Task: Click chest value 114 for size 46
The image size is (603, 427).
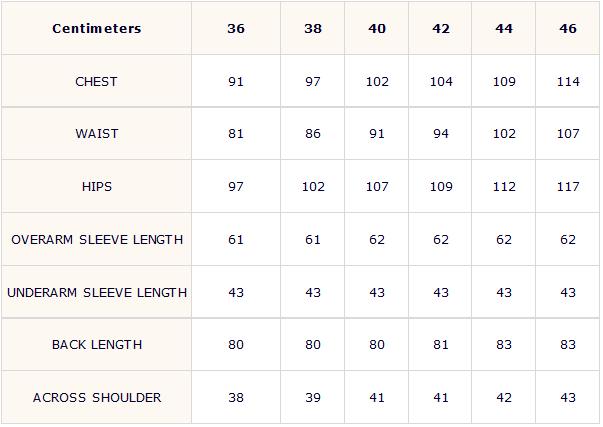Action: tap(568, 81)
